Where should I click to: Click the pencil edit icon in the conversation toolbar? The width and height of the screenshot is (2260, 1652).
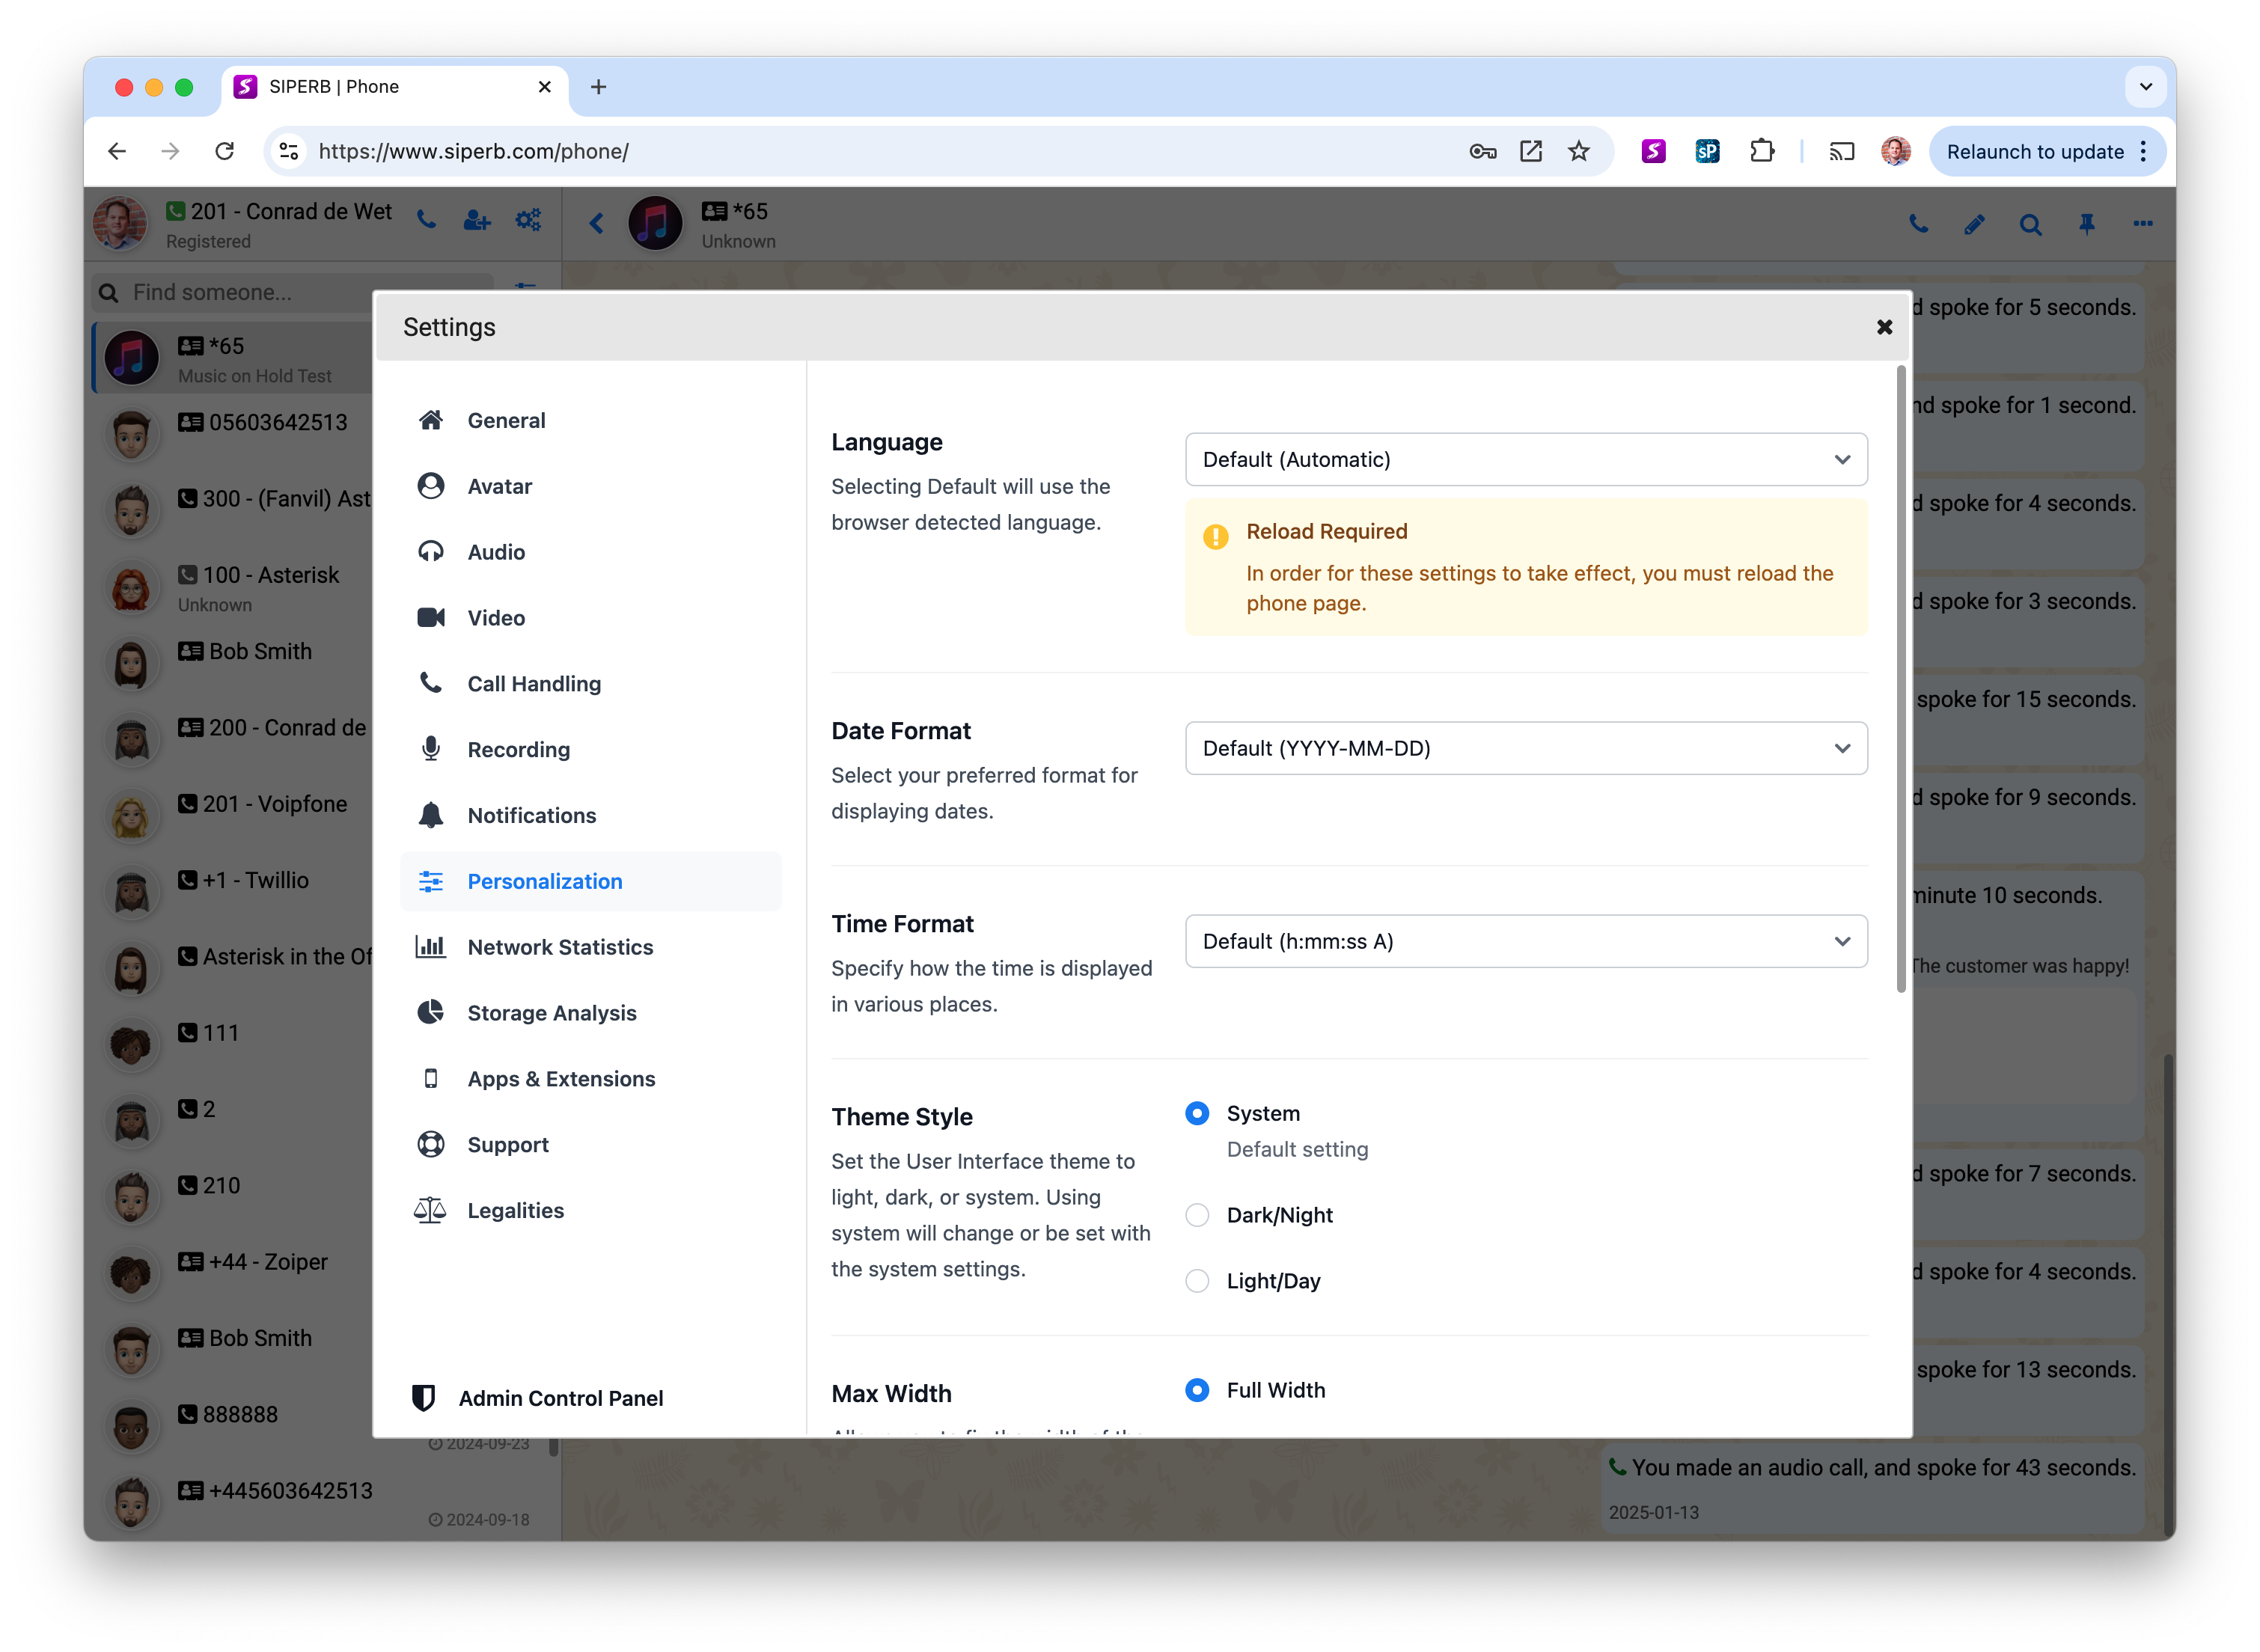tap(1974, 224)
